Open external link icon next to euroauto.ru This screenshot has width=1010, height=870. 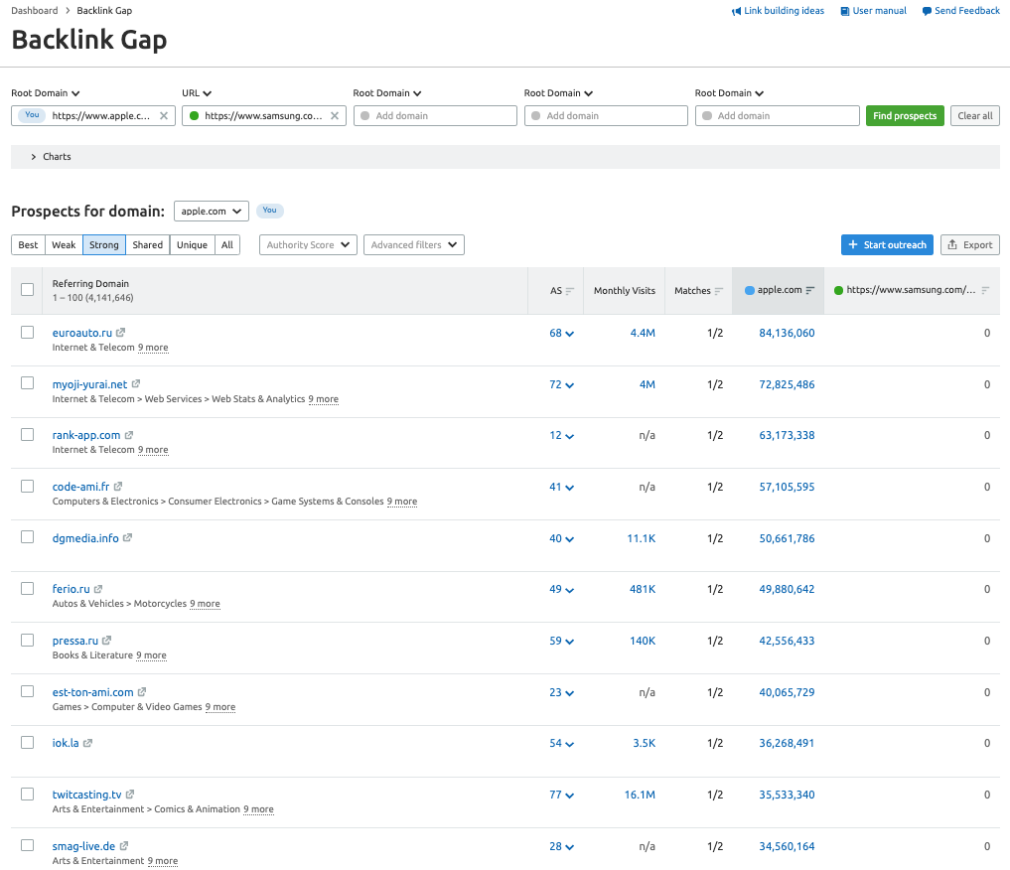(x=120, y=333)
